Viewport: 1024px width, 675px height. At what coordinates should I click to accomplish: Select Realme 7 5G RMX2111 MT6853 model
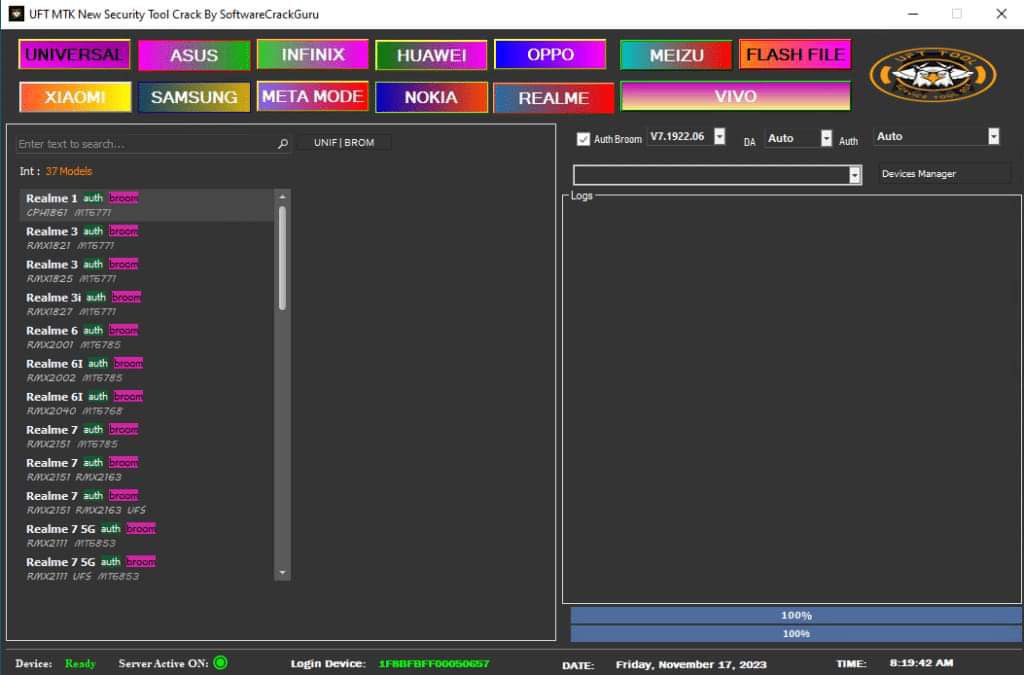[148, 536]
